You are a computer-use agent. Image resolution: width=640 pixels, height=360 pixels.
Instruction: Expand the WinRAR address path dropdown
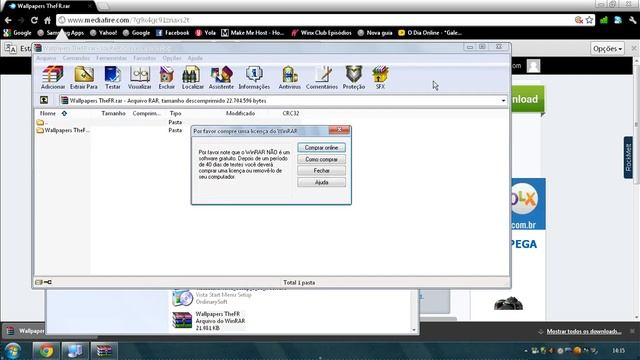[x=503, y=100]
